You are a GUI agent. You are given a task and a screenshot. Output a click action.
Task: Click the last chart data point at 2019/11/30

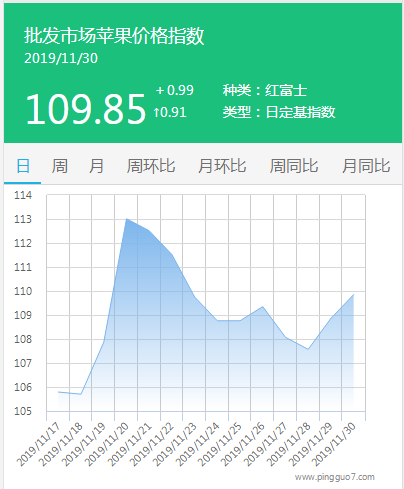click(353, 295)
